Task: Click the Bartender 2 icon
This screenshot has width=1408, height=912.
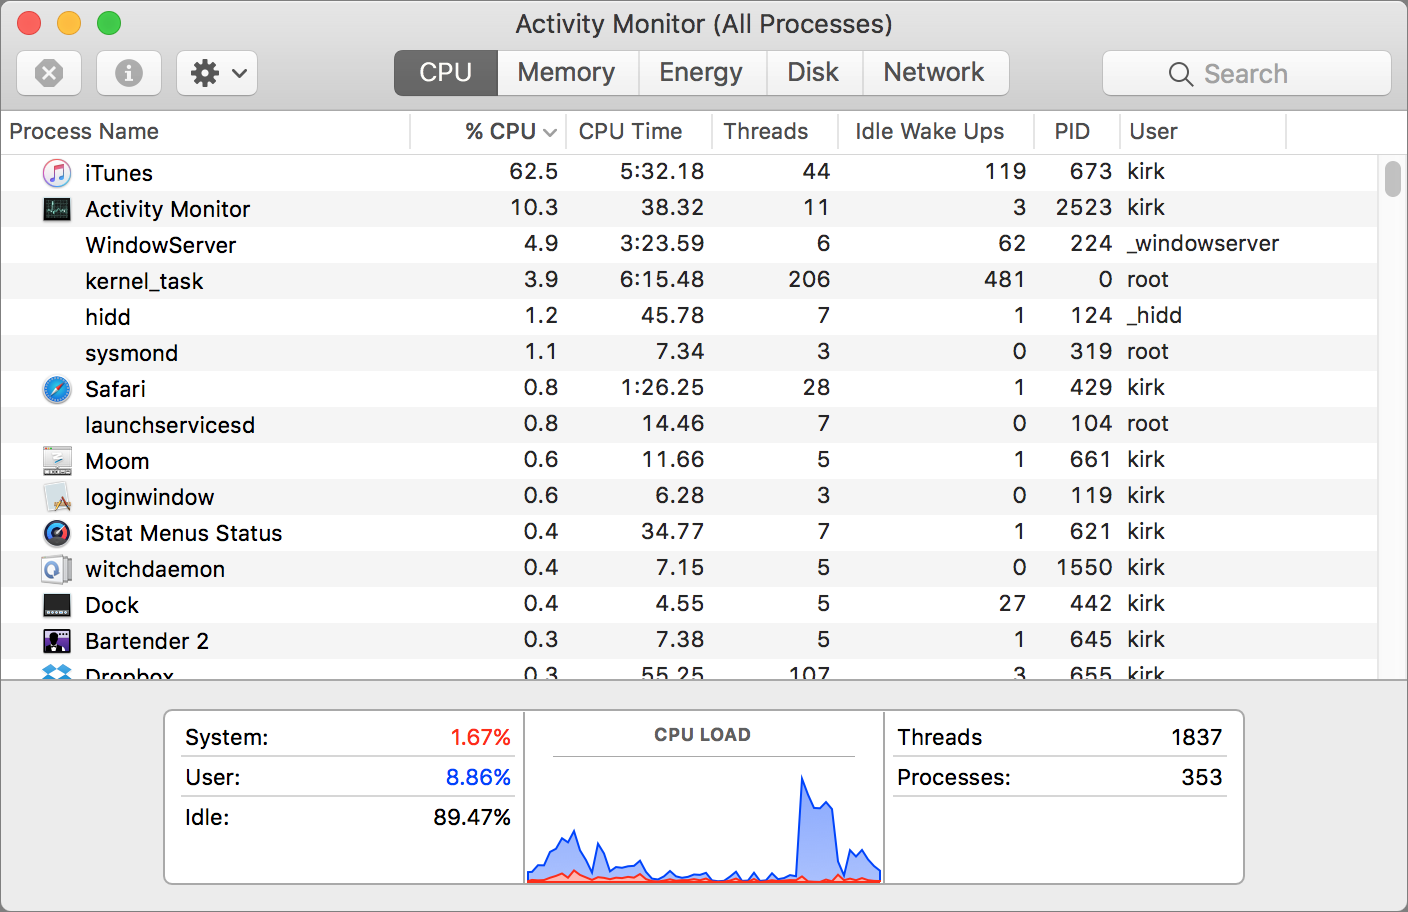Action: [57, 641]
